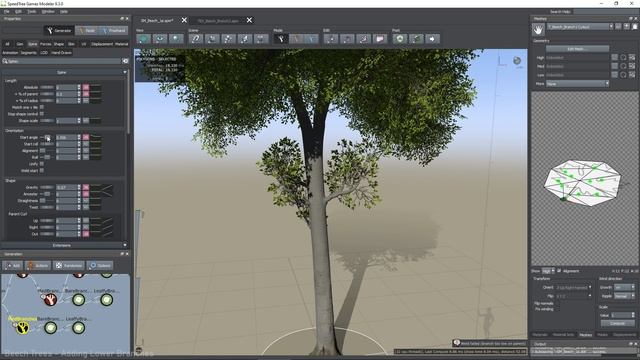This screenshot has height=360, width=640.
Task: Close the second beech branch document tab
Action: click(x=249, y=20)
